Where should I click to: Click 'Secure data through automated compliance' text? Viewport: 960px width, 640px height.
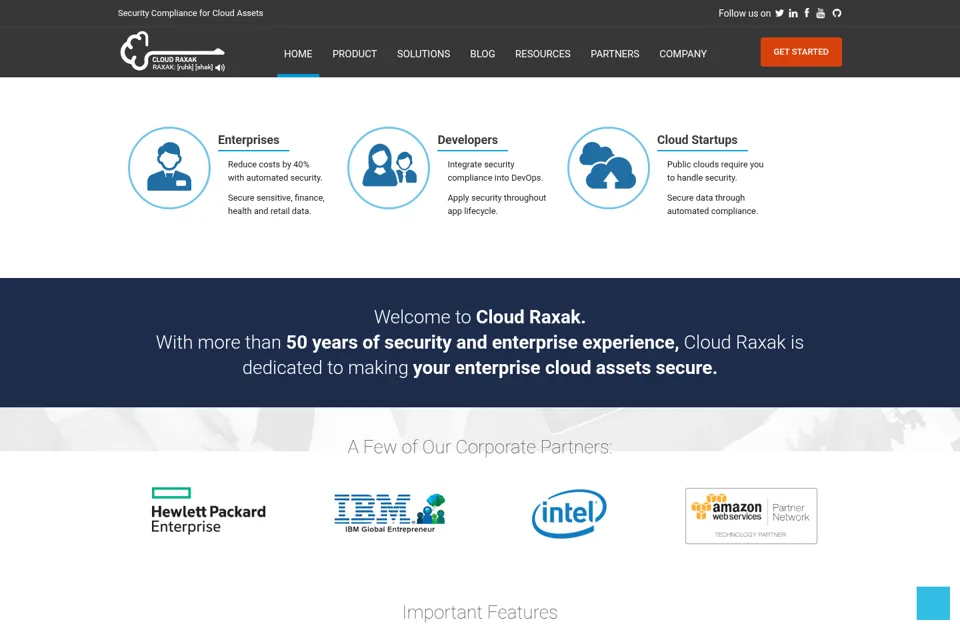(x=713, y=204)
